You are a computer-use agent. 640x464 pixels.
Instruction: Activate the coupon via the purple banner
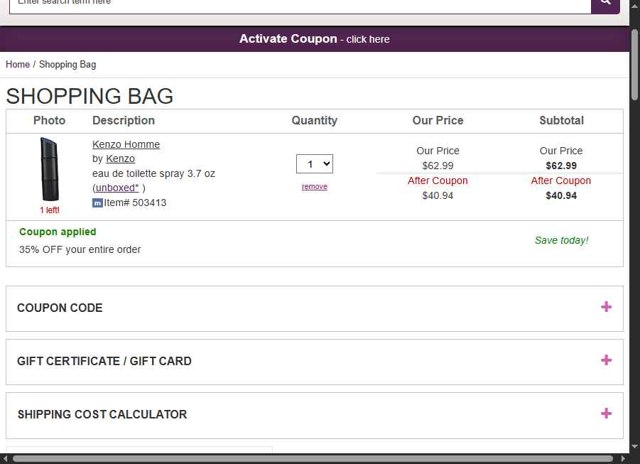(314, 39)
